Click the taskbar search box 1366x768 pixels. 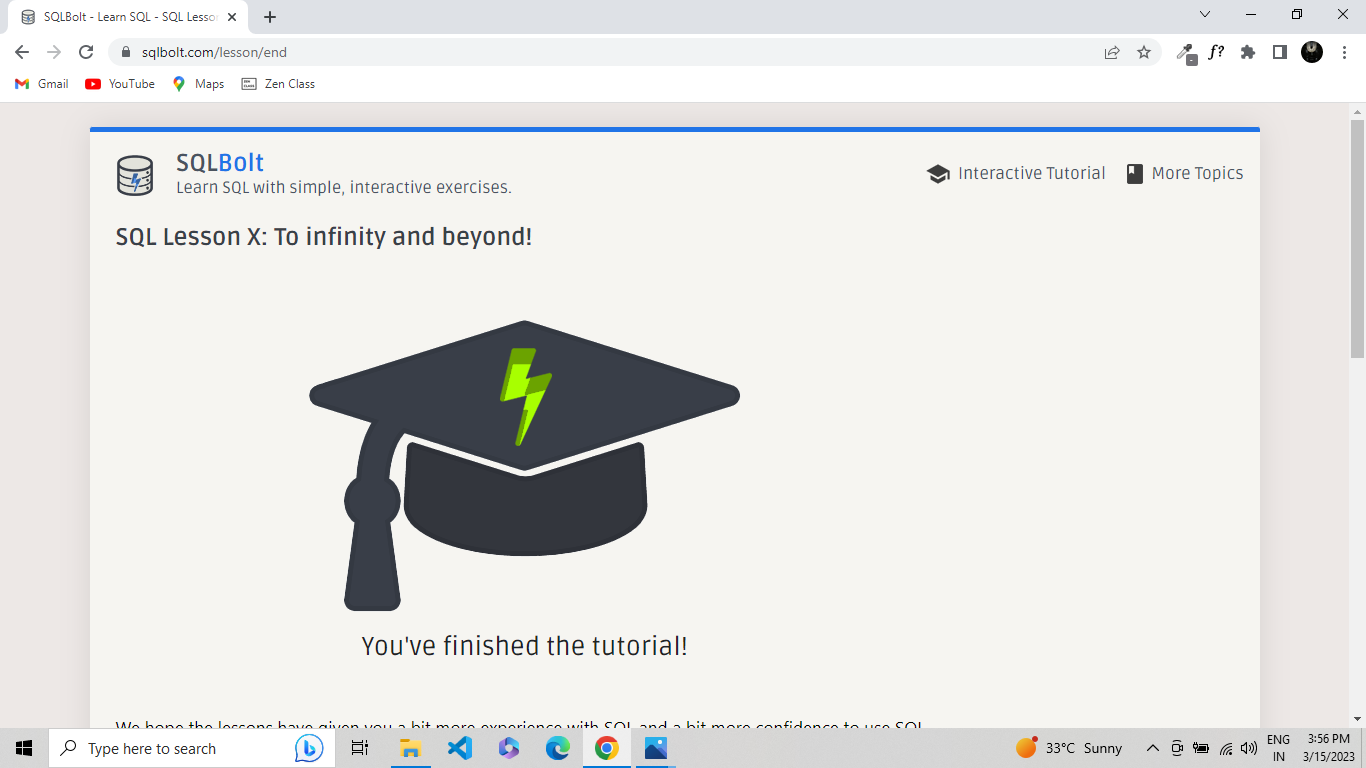pos(190,748)
